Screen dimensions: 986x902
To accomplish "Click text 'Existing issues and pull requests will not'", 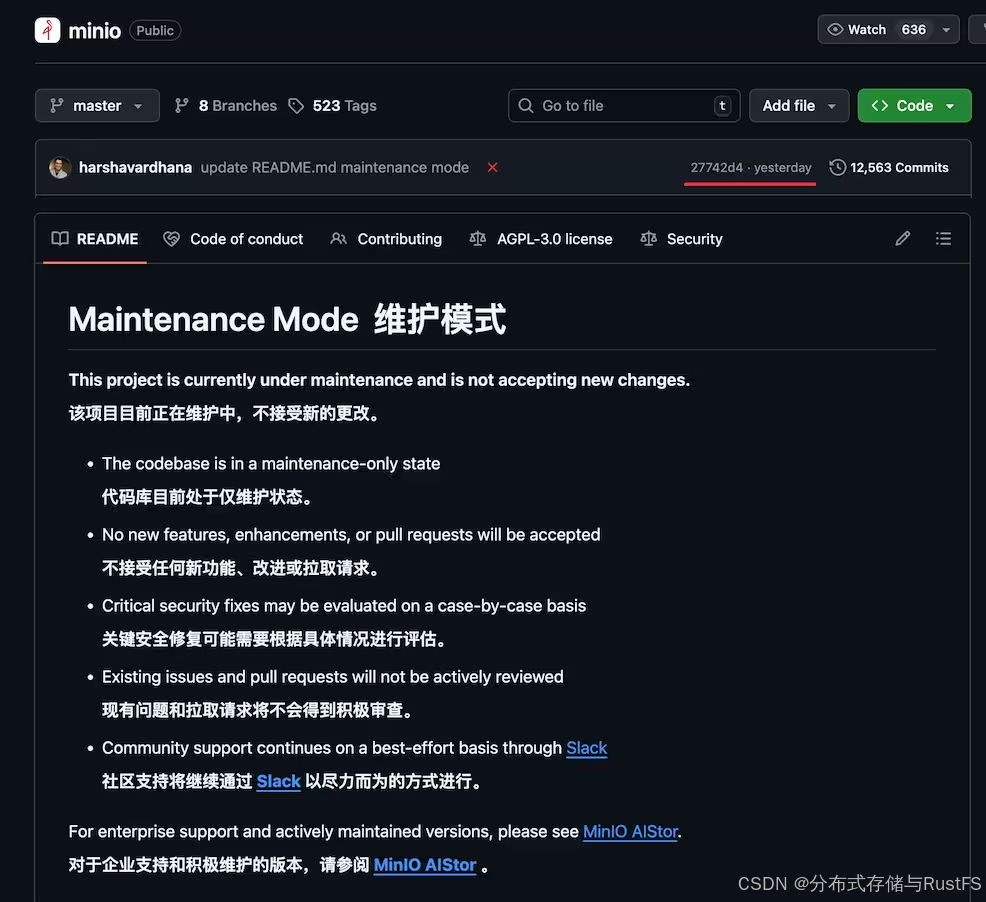I will click(253, 677).
